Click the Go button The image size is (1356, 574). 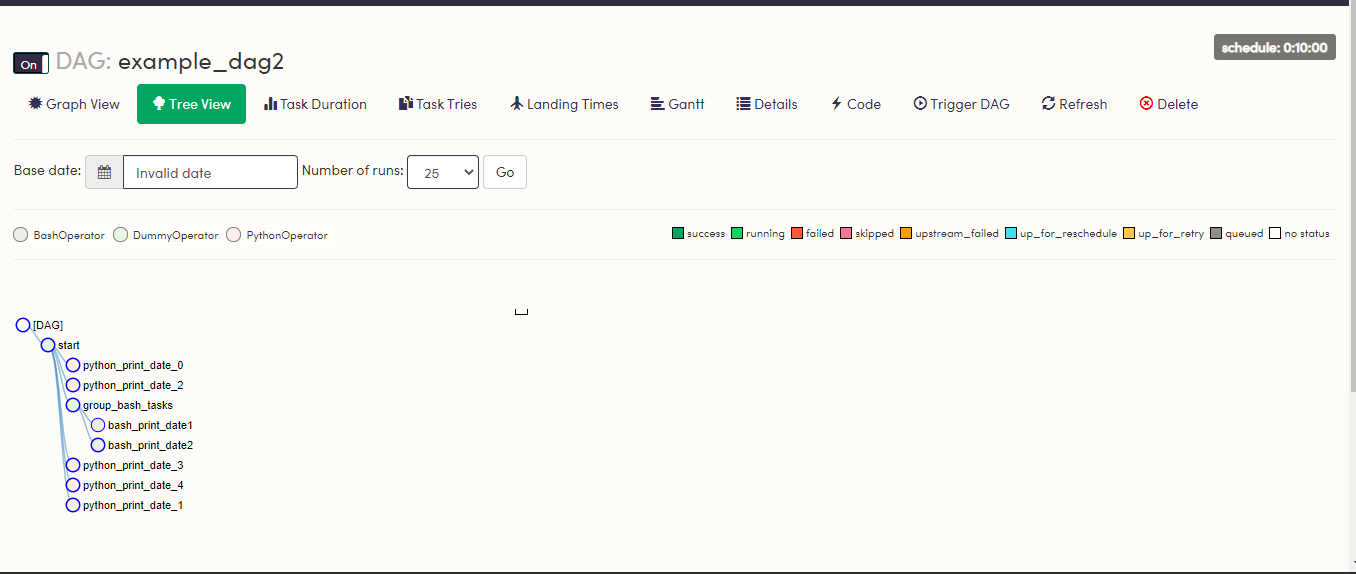pos(505,172)
